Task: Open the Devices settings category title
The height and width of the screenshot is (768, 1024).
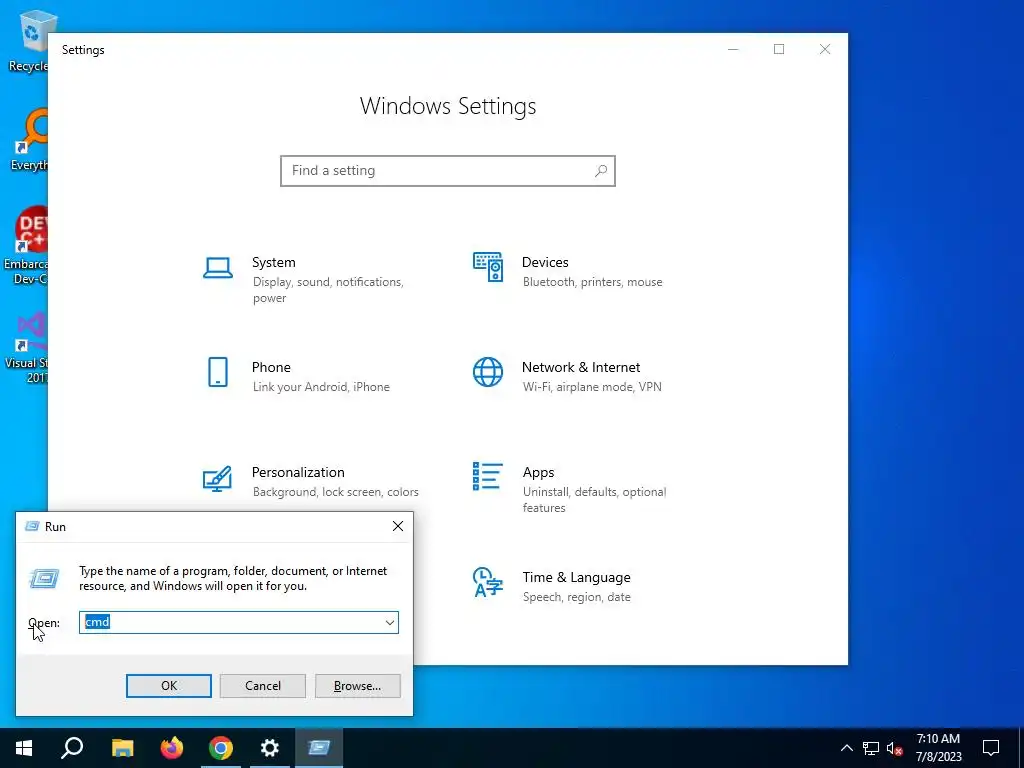Action: coord(545,262)
